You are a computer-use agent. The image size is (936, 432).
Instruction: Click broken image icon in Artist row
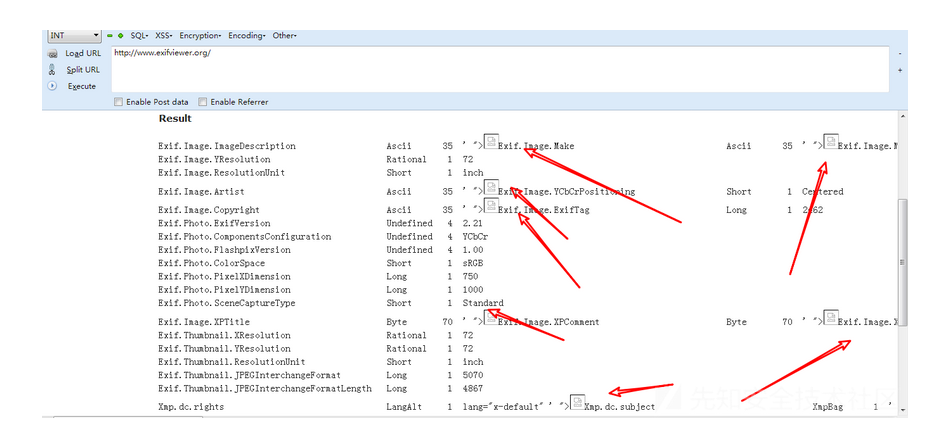click(x=491, y=187)
